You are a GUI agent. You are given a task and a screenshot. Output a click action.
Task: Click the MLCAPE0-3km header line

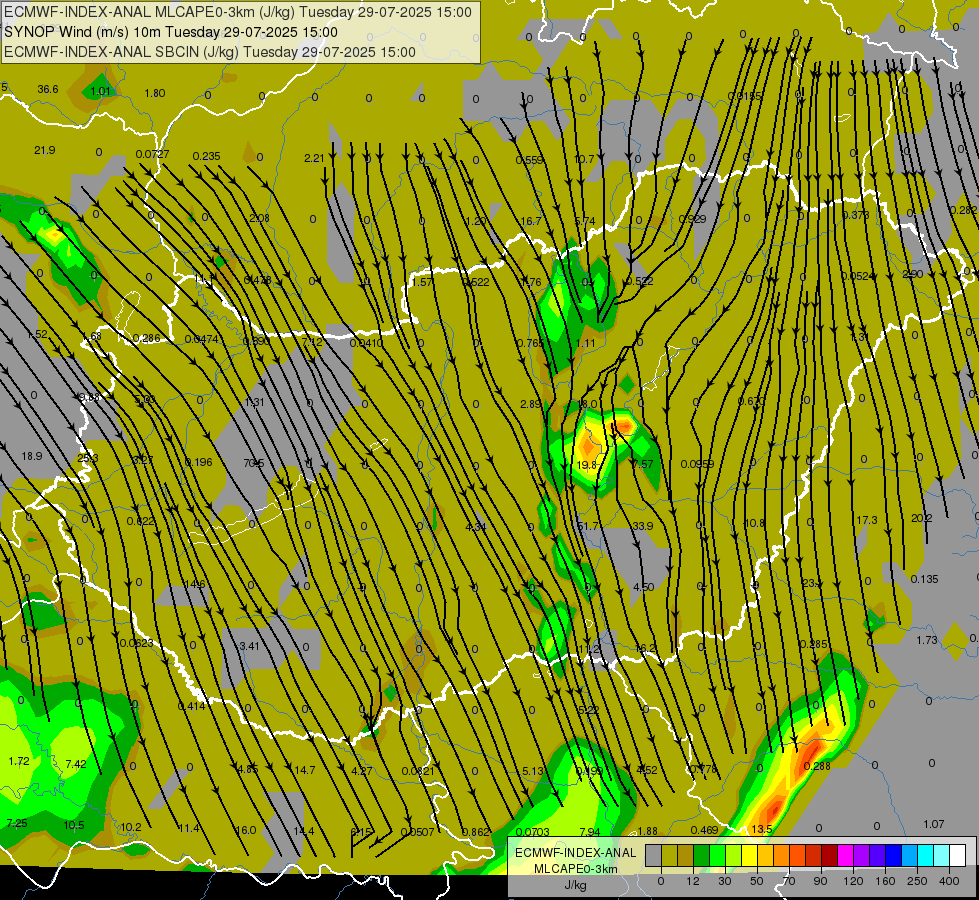pos(238,12)
